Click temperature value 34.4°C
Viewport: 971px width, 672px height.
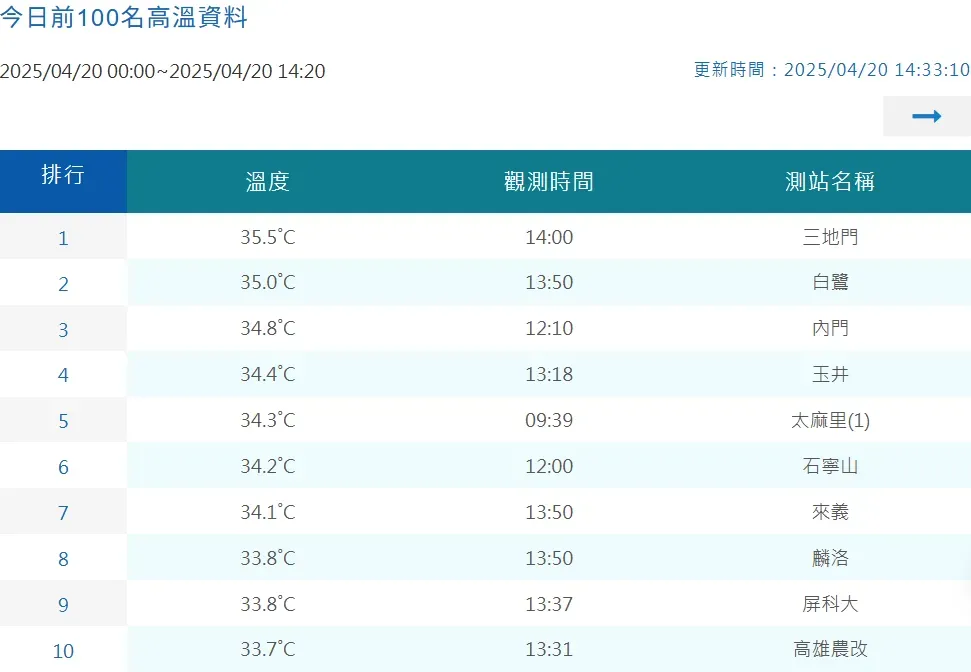[x=268, y=374]
